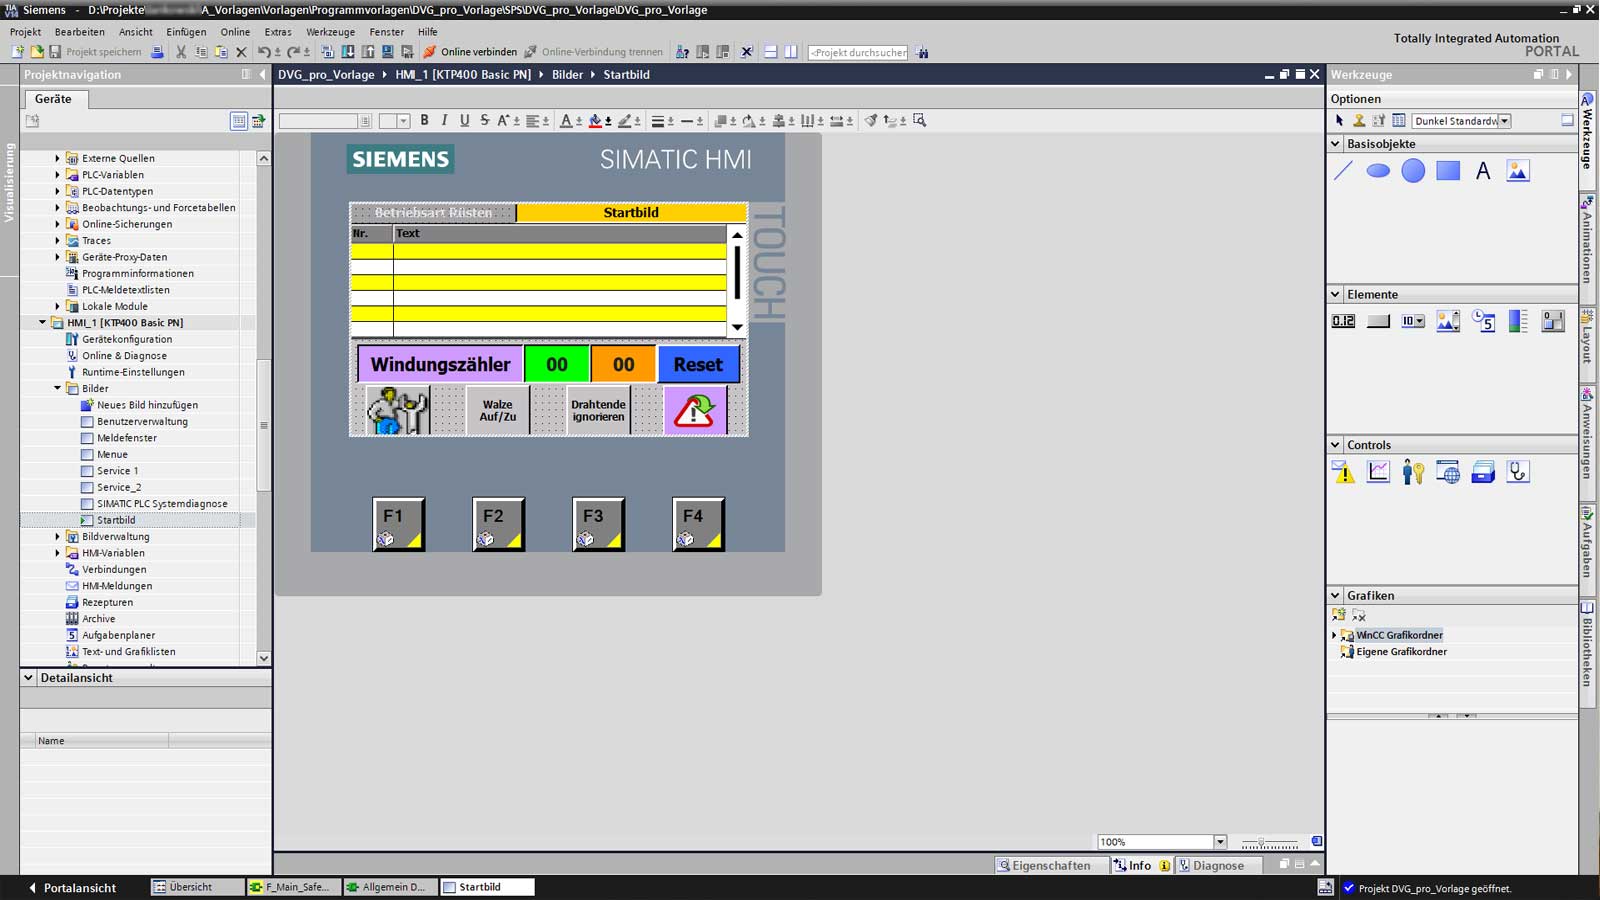Pick the Graphic I/O field element
The image size is (1600, 900).
coord(1448,321)
